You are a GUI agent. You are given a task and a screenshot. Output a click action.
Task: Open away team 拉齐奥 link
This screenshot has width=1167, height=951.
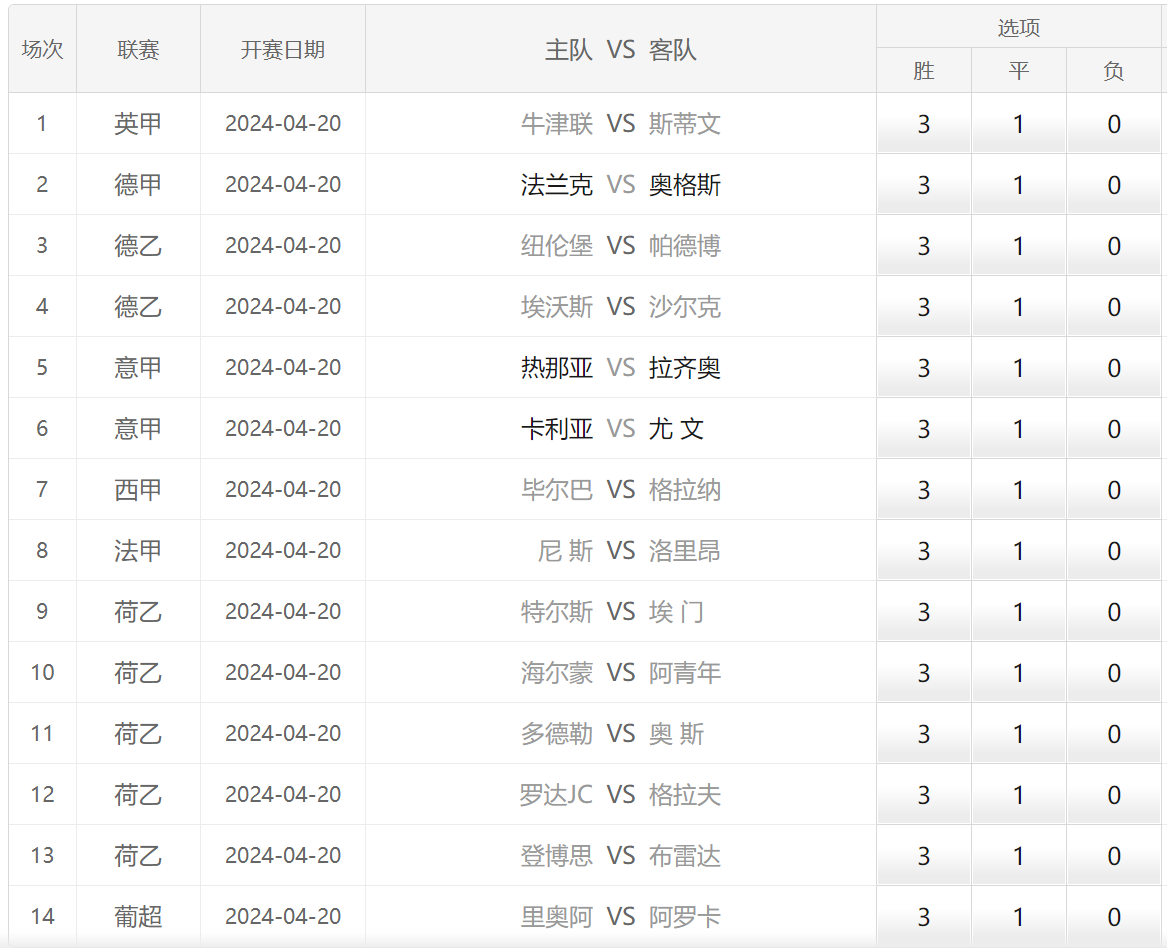[x=685, y=368]
